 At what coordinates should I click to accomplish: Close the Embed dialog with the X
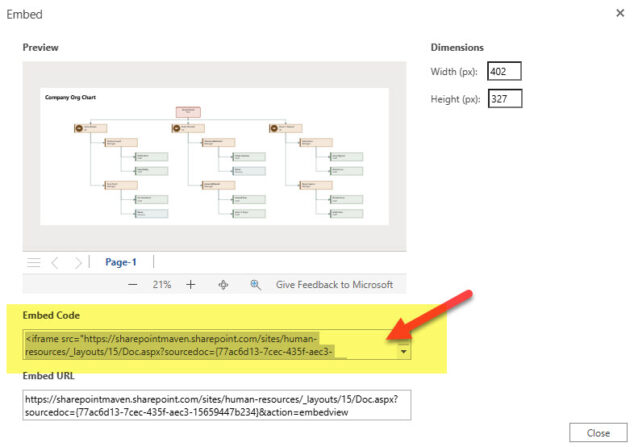[620, 13]
